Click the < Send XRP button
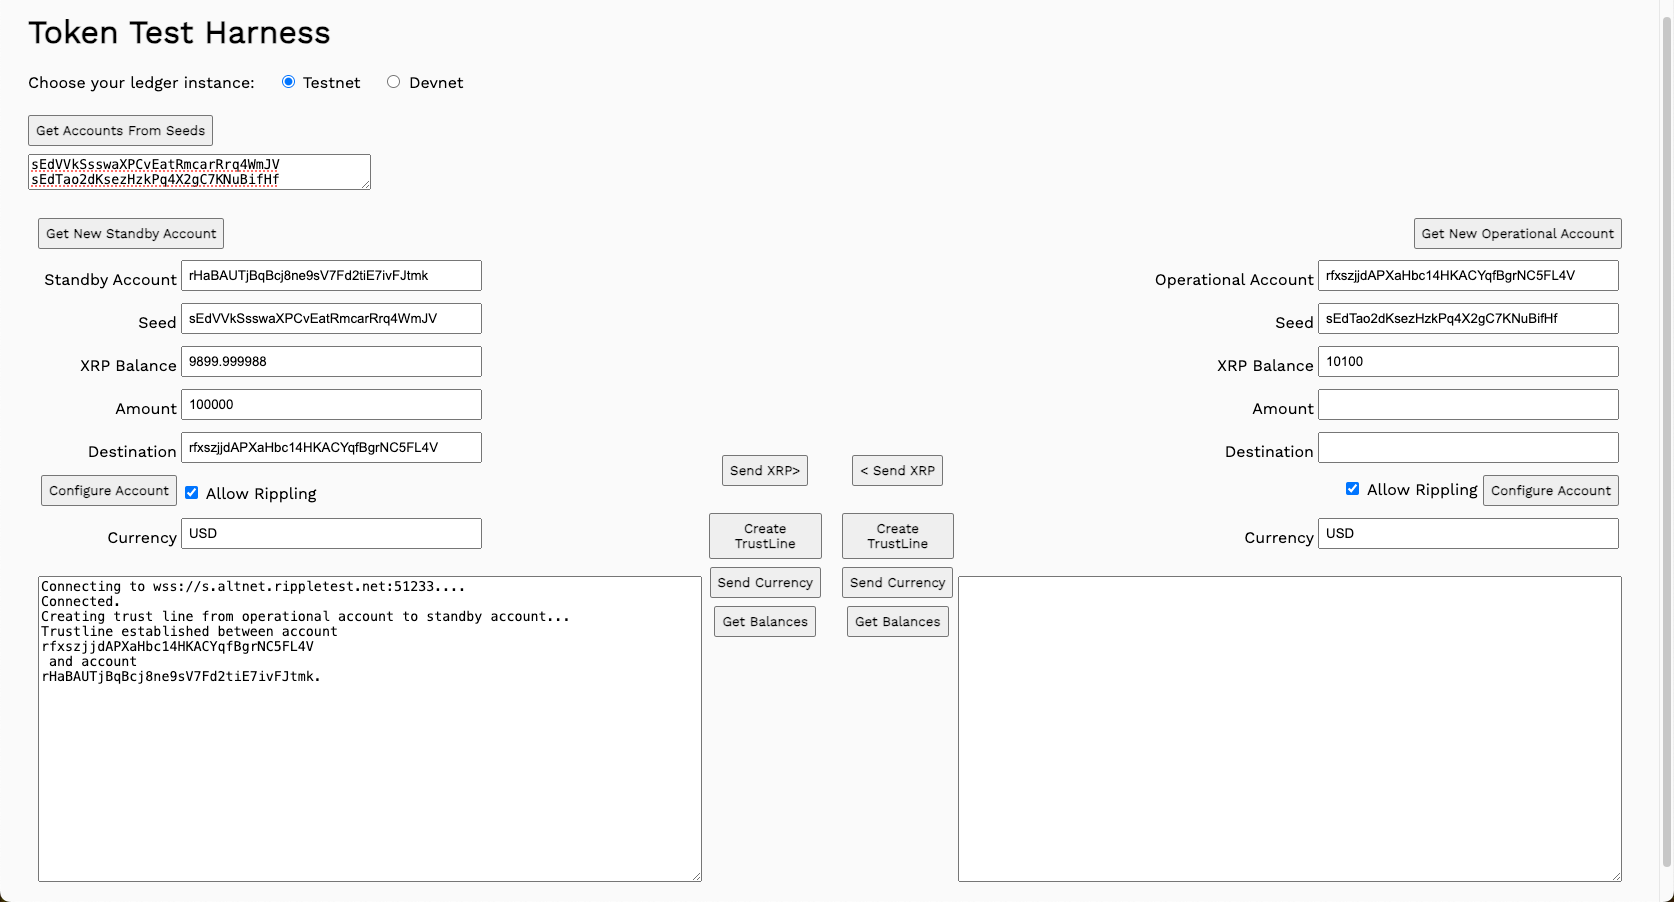 click(897, 471)
